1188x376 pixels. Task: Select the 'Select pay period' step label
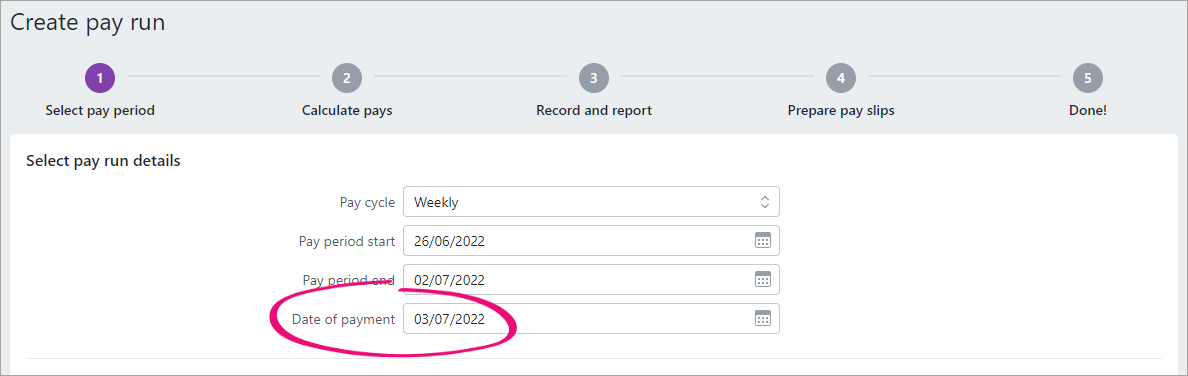point(100,111)
